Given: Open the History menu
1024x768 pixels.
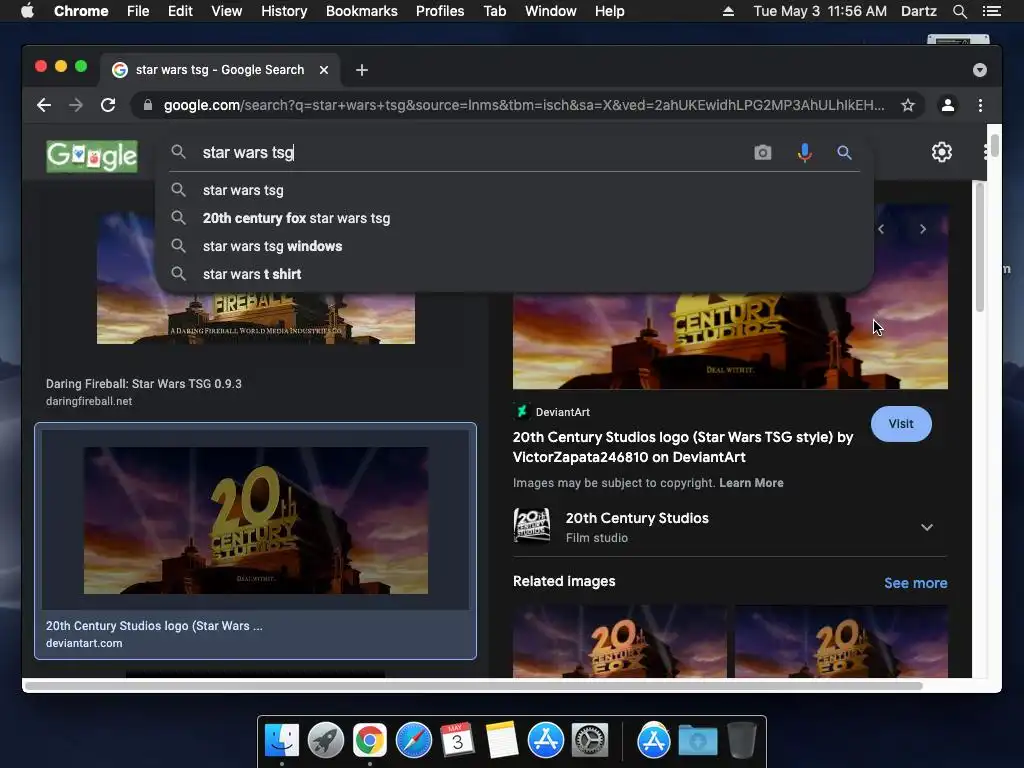Looking at the screenshot, I should 284,11.
